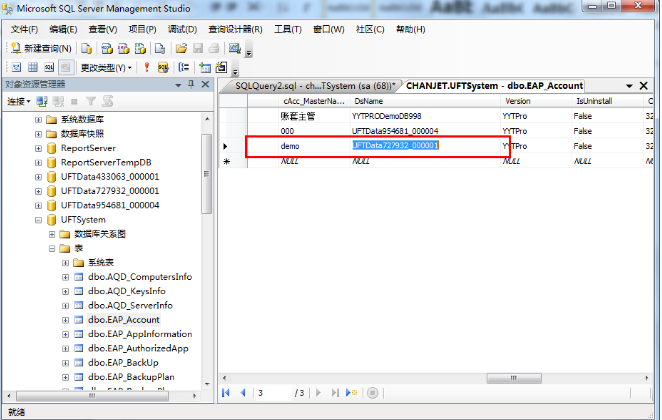Click the save disk icon
This screenshot has width=662, height=420.
click(x=198, y=49)
